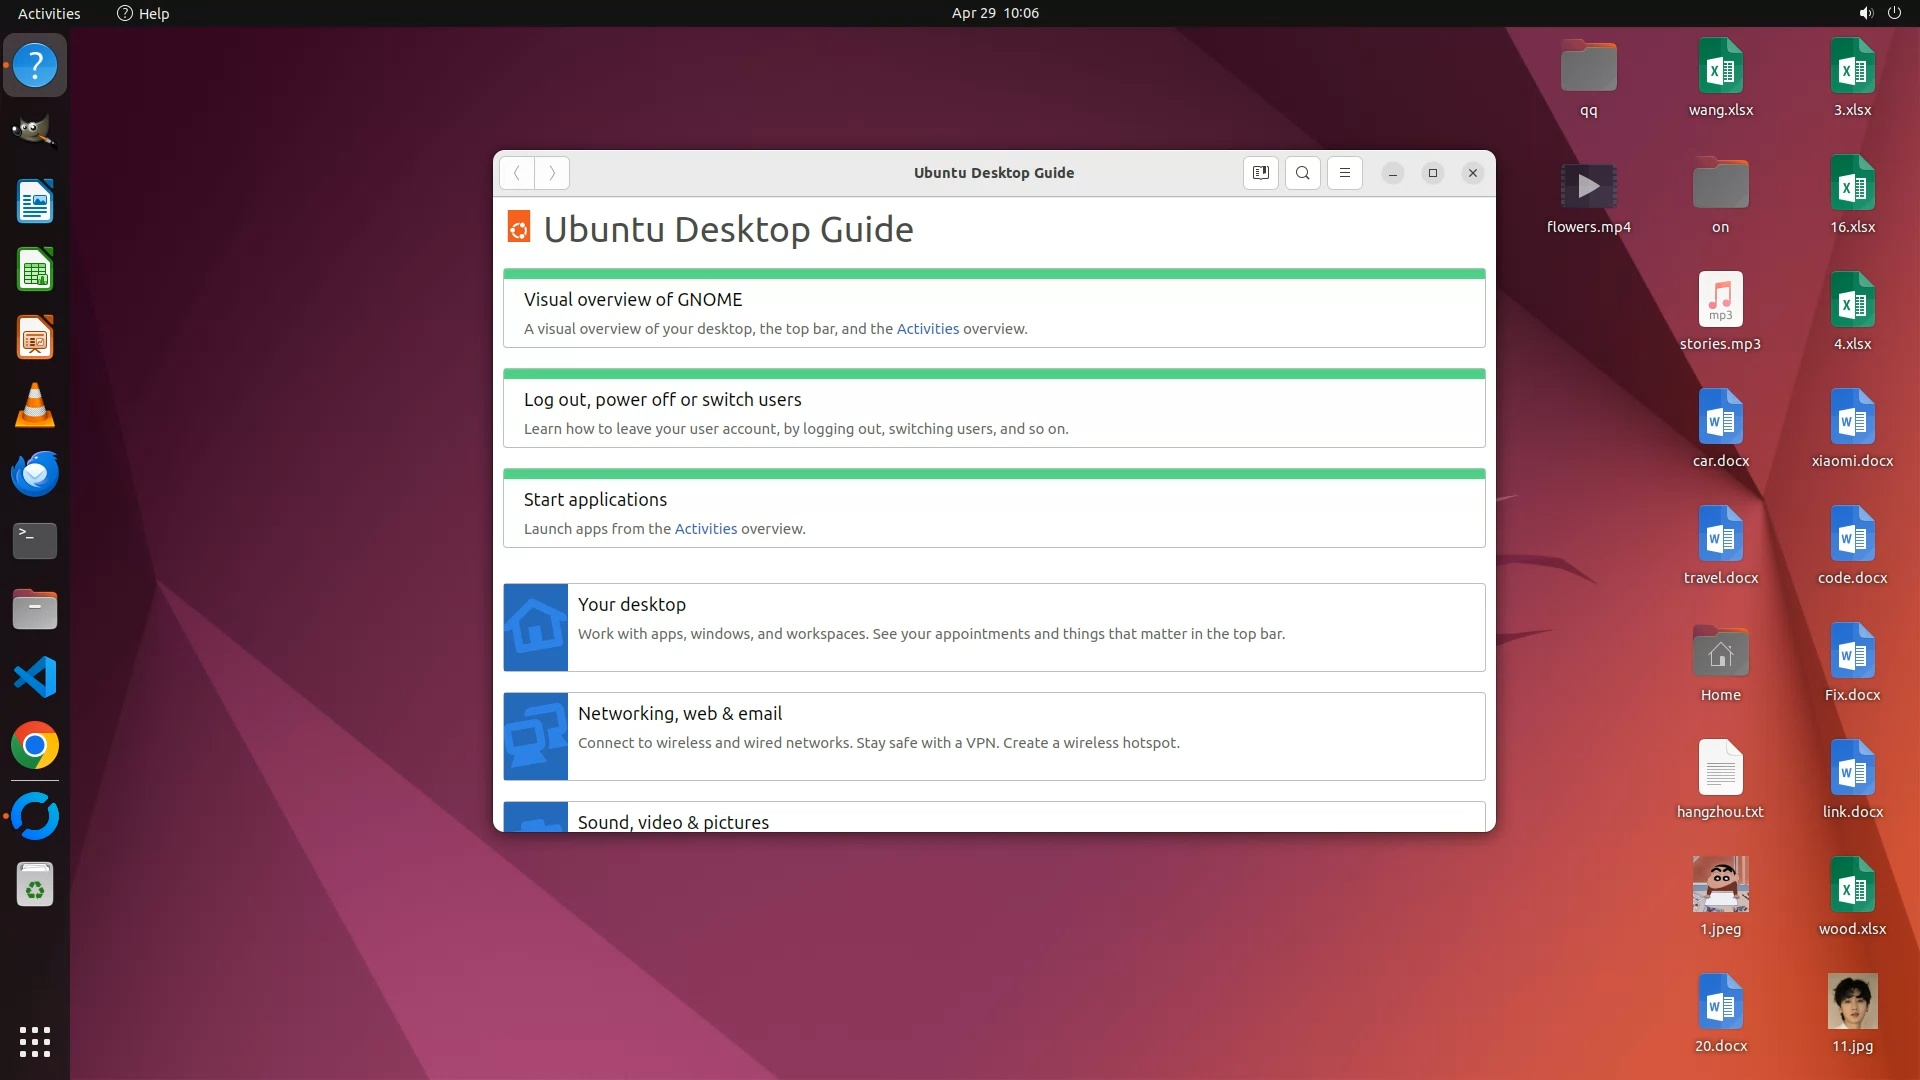1920x1080 pixels.
Task: Open the Help menu in the top bar
Action: tap(143, 13)
